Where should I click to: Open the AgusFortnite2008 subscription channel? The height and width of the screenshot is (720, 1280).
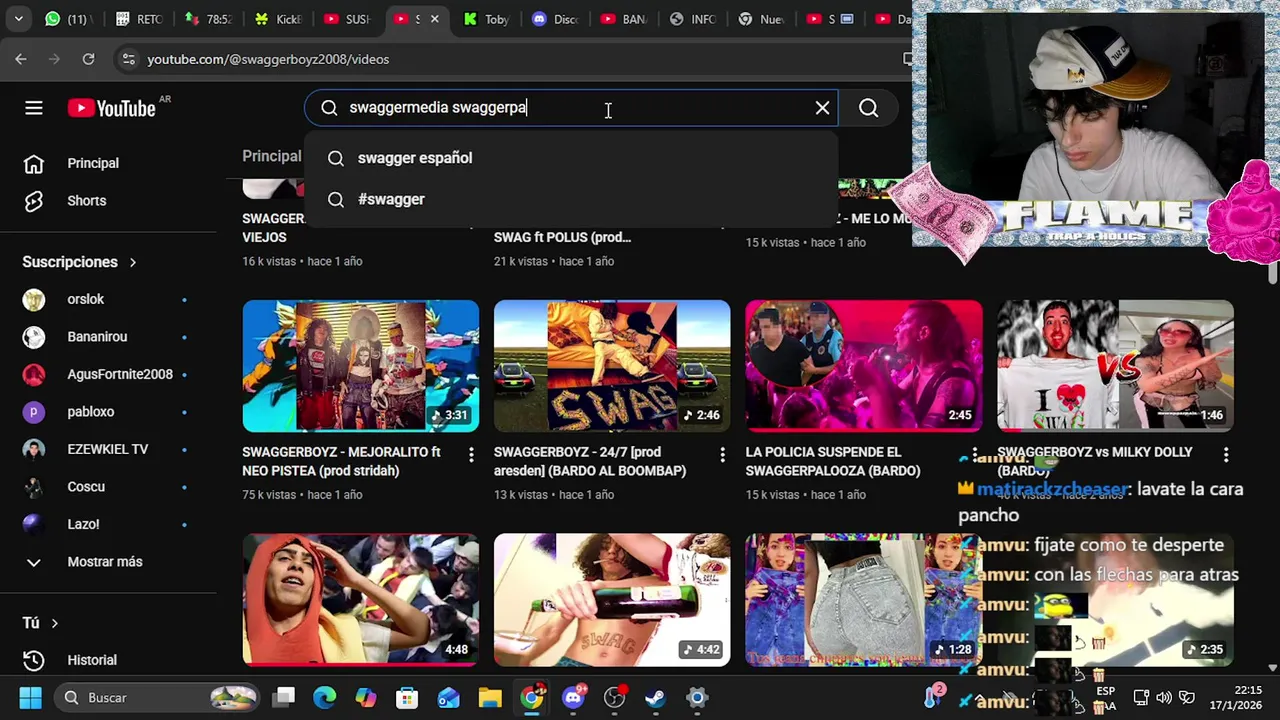coord(108,374)
